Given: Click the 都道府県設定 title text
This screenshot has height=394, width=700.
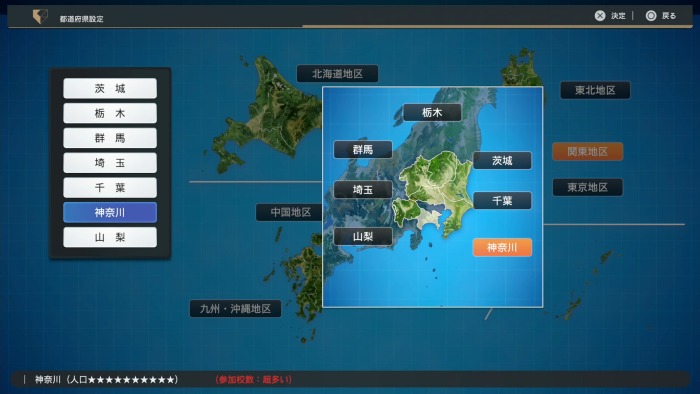Looking at the screenshot, I should click(x=82, y=19).
